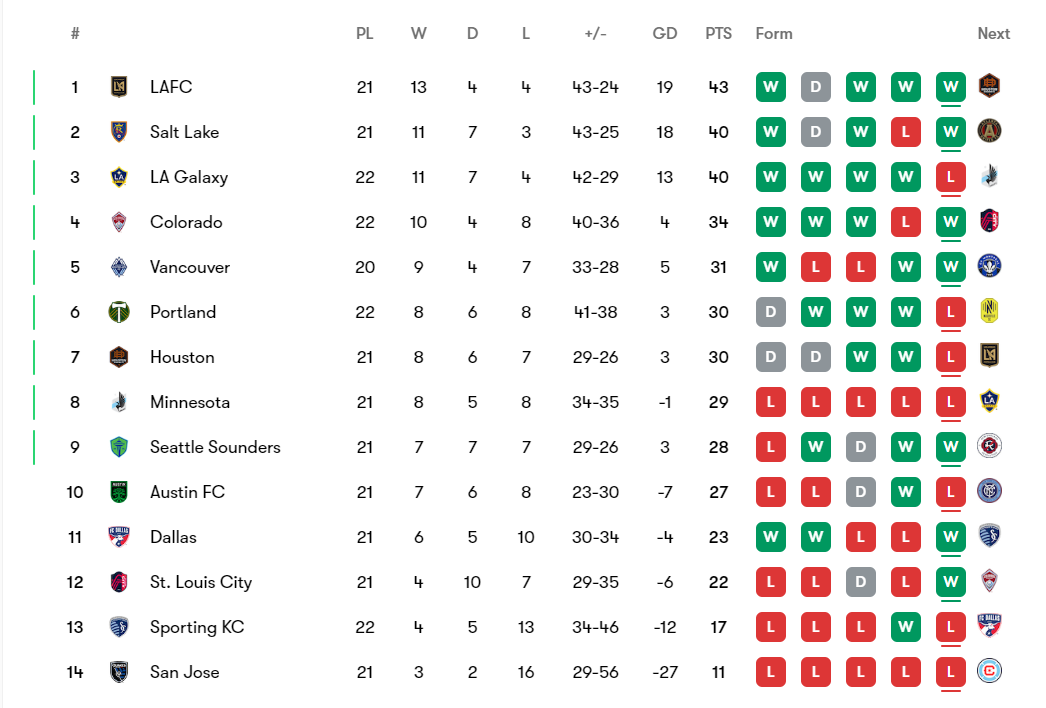Viewport: 1046px width, 708px height.
Task: Click Minnesota's next opponent LA Galaxy logo
Action: 989,402
